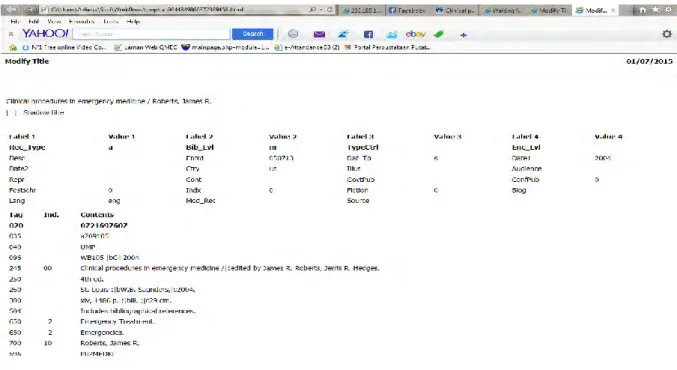Image resolution: width=677 pixels, height=370 pixels.
Task: Click the blue Yahoo Search button
Action: coord(253,34)
